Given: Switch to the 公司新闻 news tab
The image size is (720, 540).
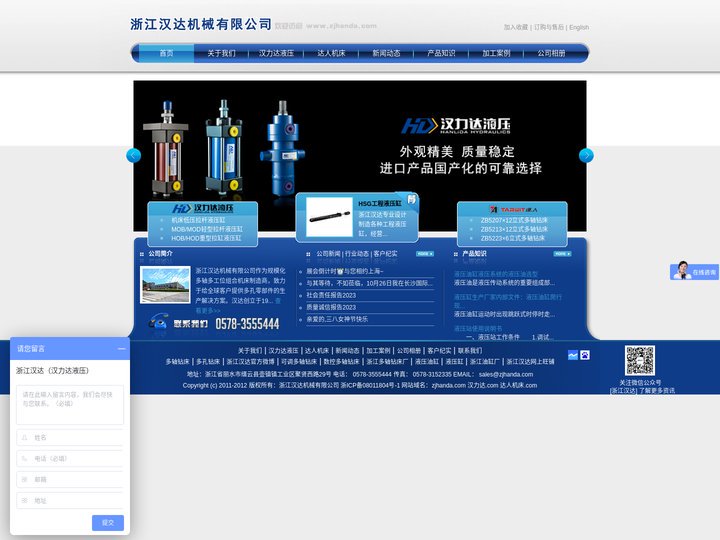Looking at the screenshot, I should 328,253.
